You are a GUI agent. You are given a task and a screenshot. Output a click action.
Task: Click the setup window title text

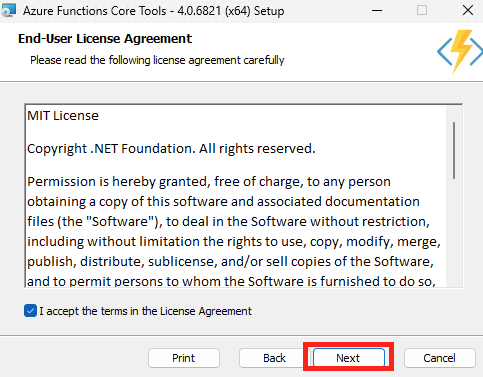tap(154, 11)
